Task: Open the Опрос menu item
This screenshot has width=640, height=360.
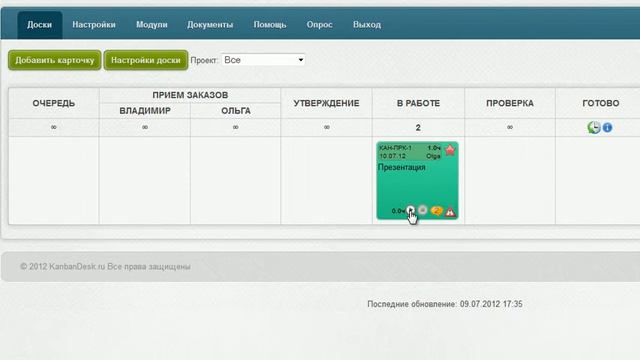Action: (320, 25)
